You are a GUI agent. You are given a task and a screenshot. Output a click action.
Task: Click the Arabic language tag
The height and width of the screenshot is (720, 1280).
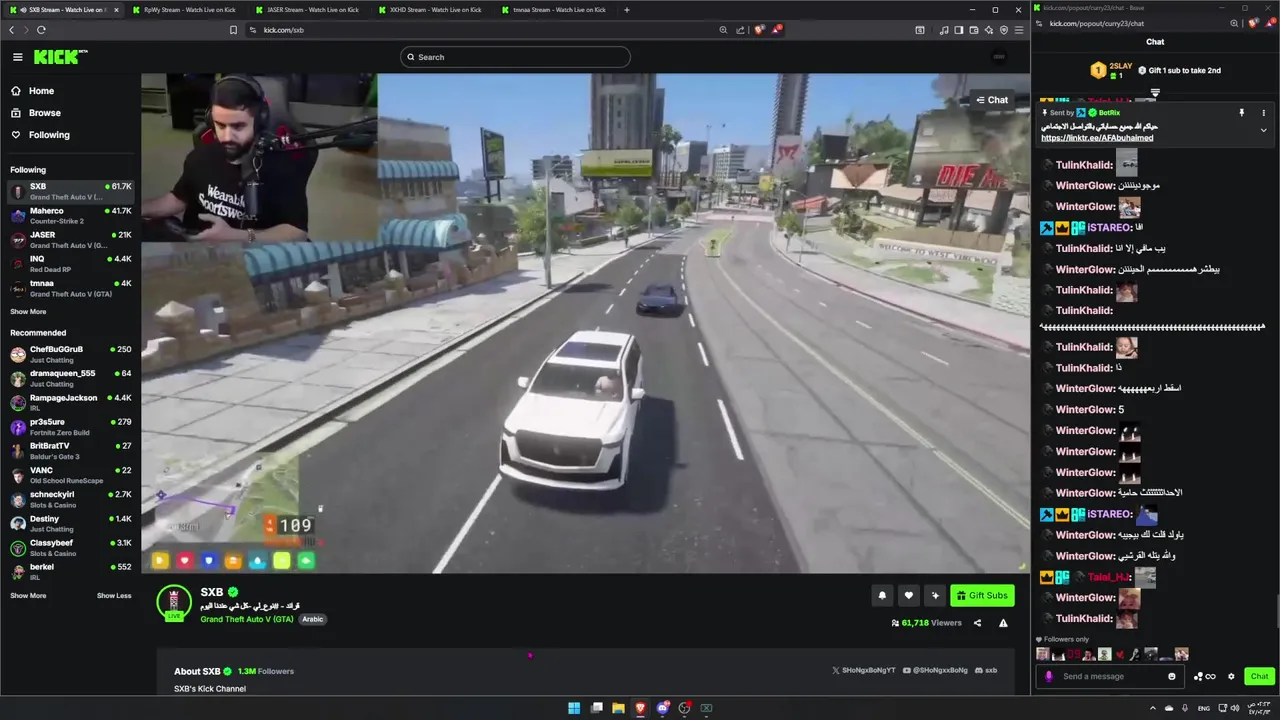point(313,619)
